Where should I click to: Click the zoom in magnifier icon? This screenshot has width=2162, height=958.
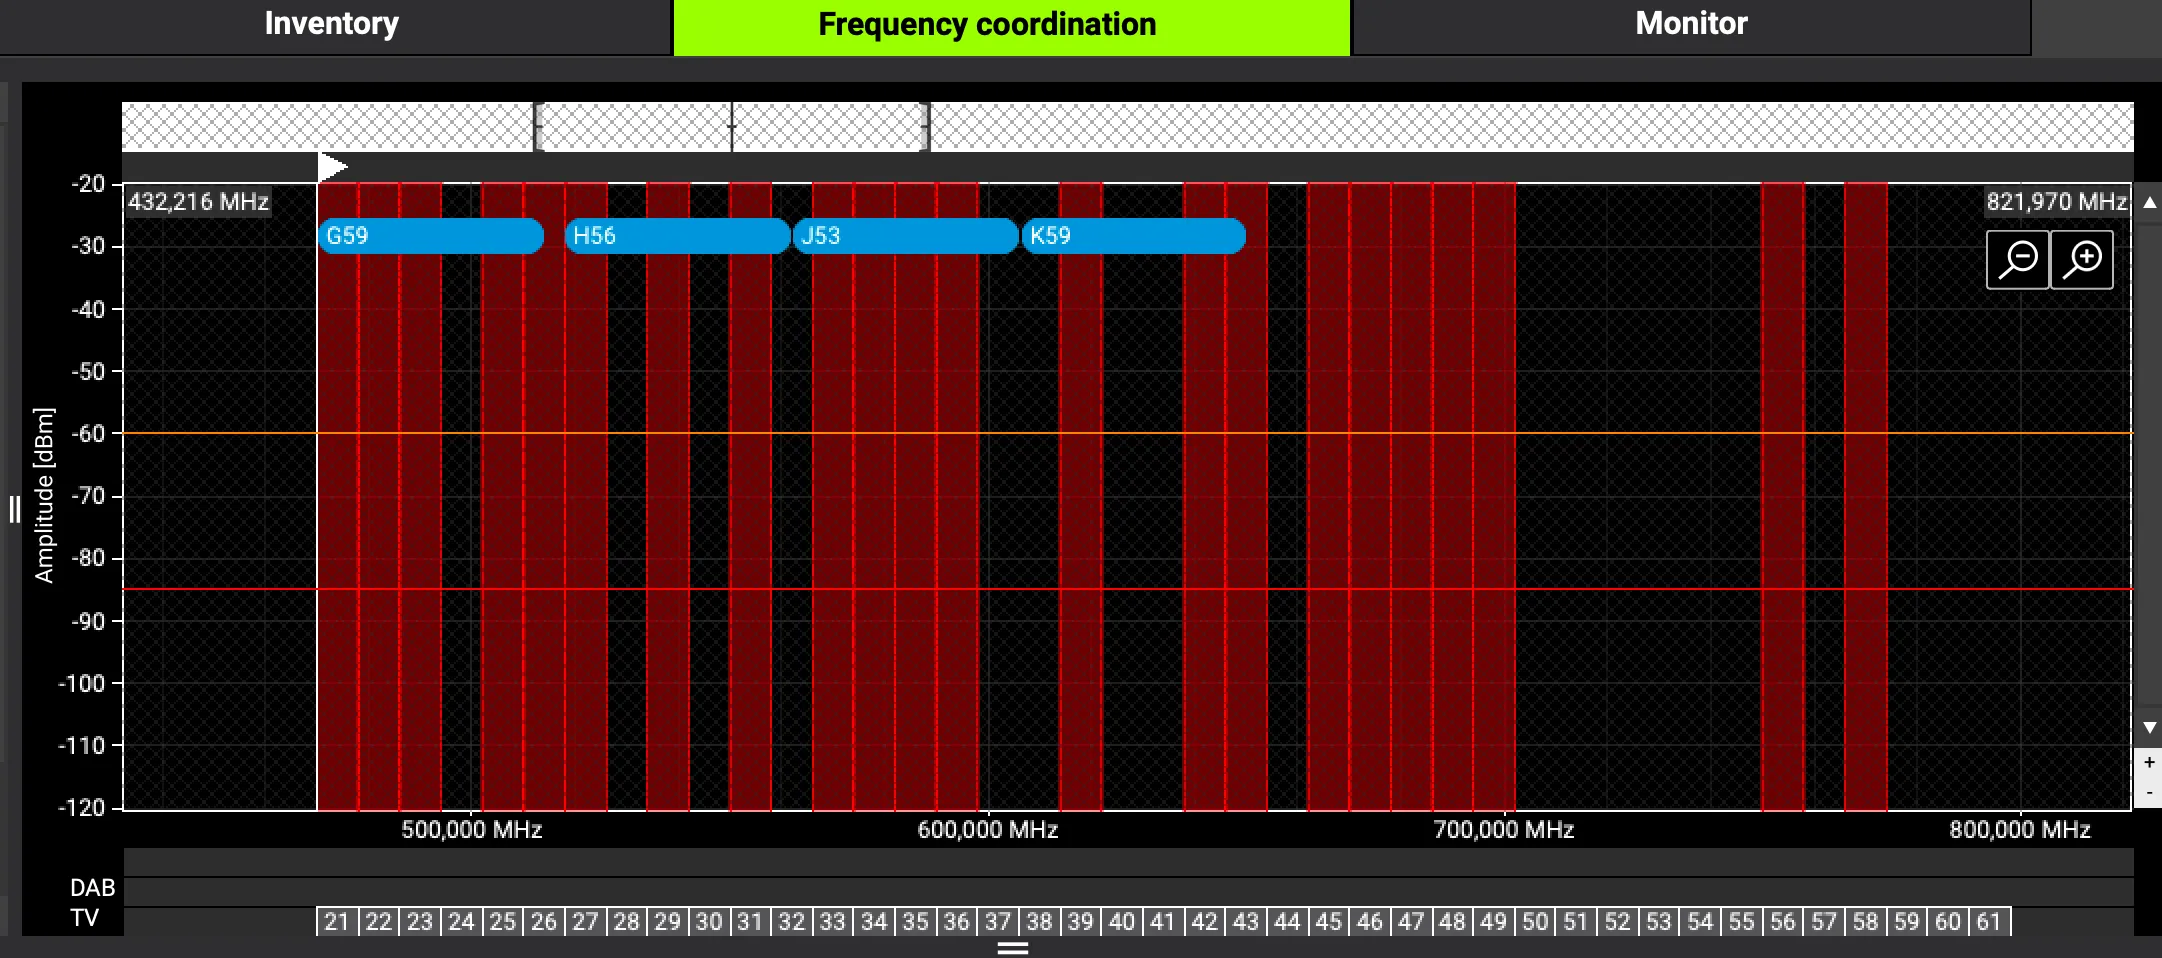click(2082, 260)
